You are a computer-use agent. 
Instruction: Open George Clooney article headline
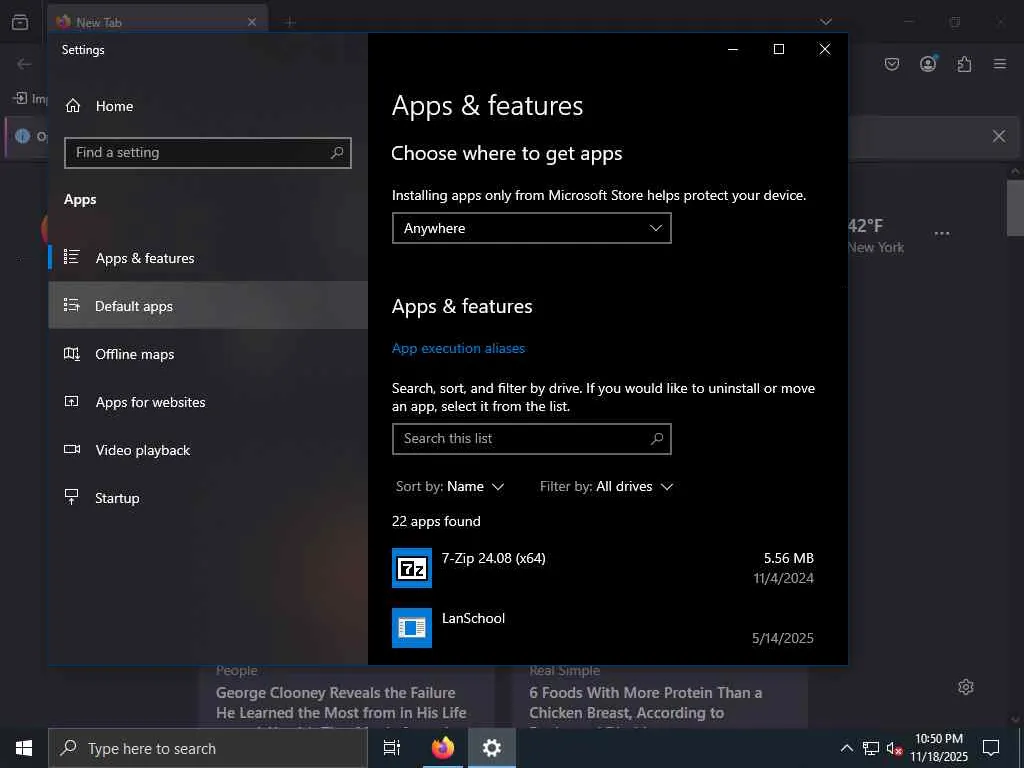click(342, 703)
